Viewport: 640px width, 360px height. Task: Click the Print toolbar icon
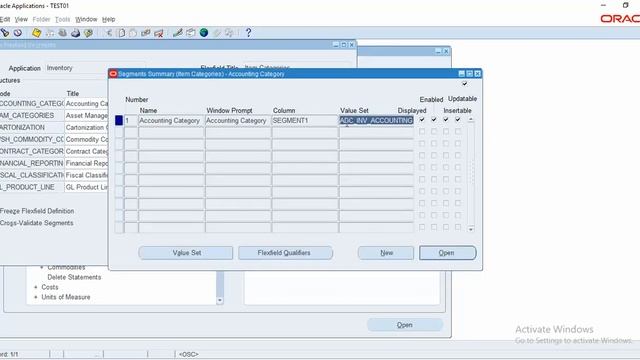pos(76,33)
